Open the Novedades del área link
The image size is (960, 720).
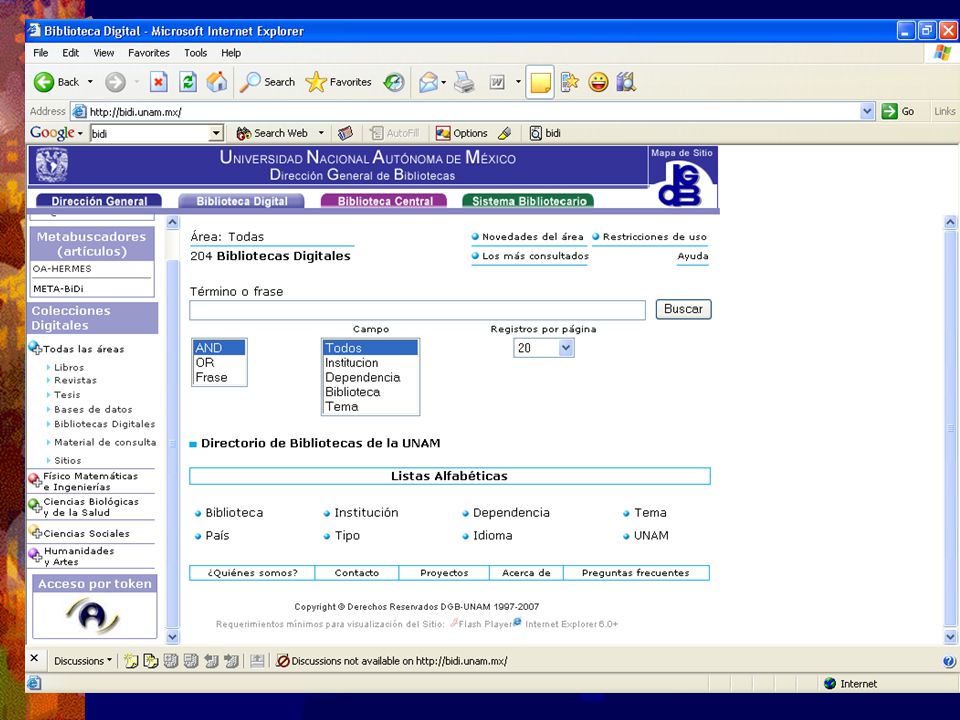(x=533, y=237)
